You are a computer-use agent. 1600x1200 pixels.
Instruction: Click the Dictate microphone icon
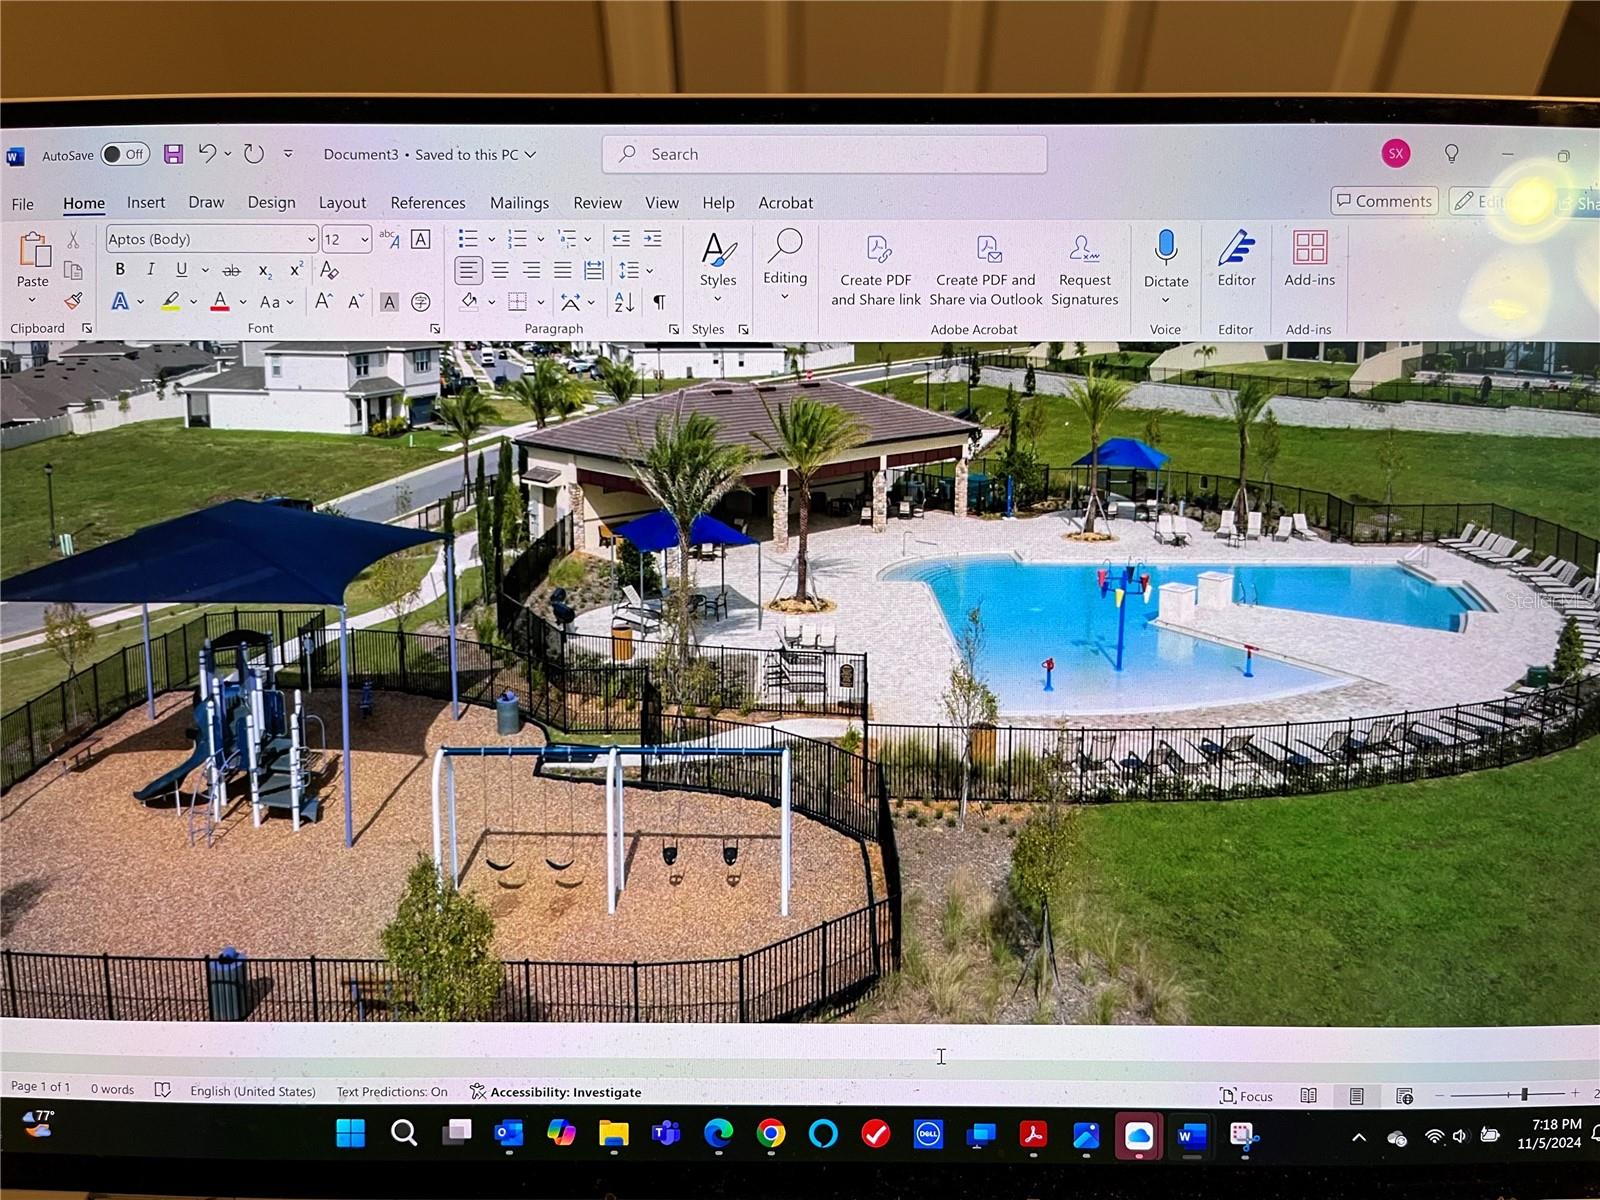pos(1165,248)
